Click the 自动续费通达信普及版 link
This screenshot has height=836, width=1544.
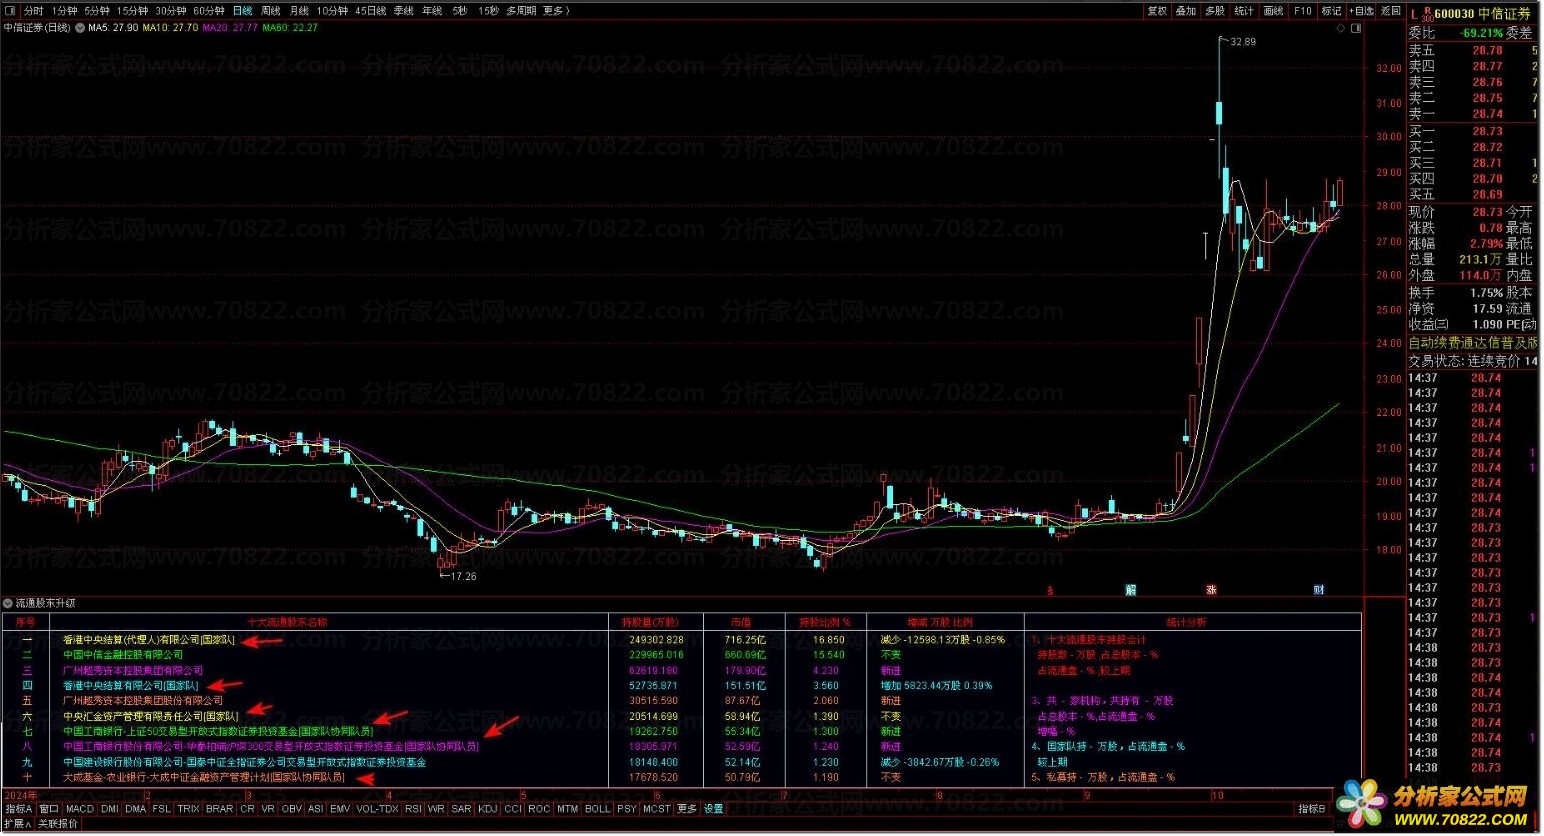(x=1473, y=343)
